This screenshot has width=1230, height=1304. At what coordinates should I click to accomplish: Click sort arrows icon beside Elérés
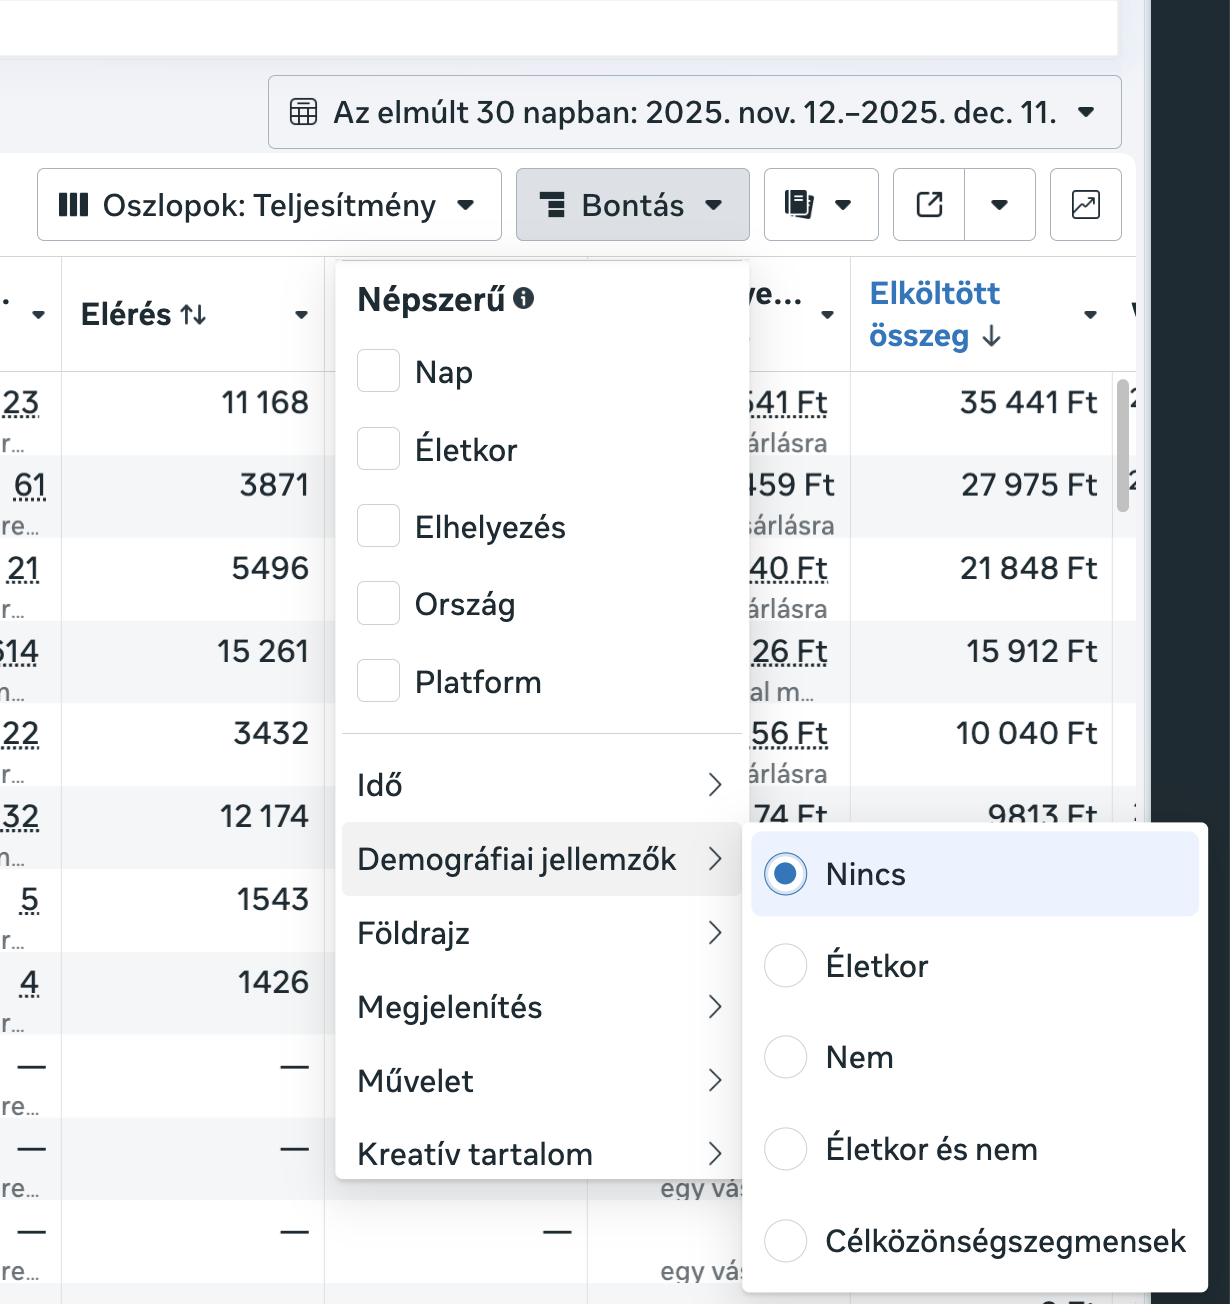[x=193, y=315]
